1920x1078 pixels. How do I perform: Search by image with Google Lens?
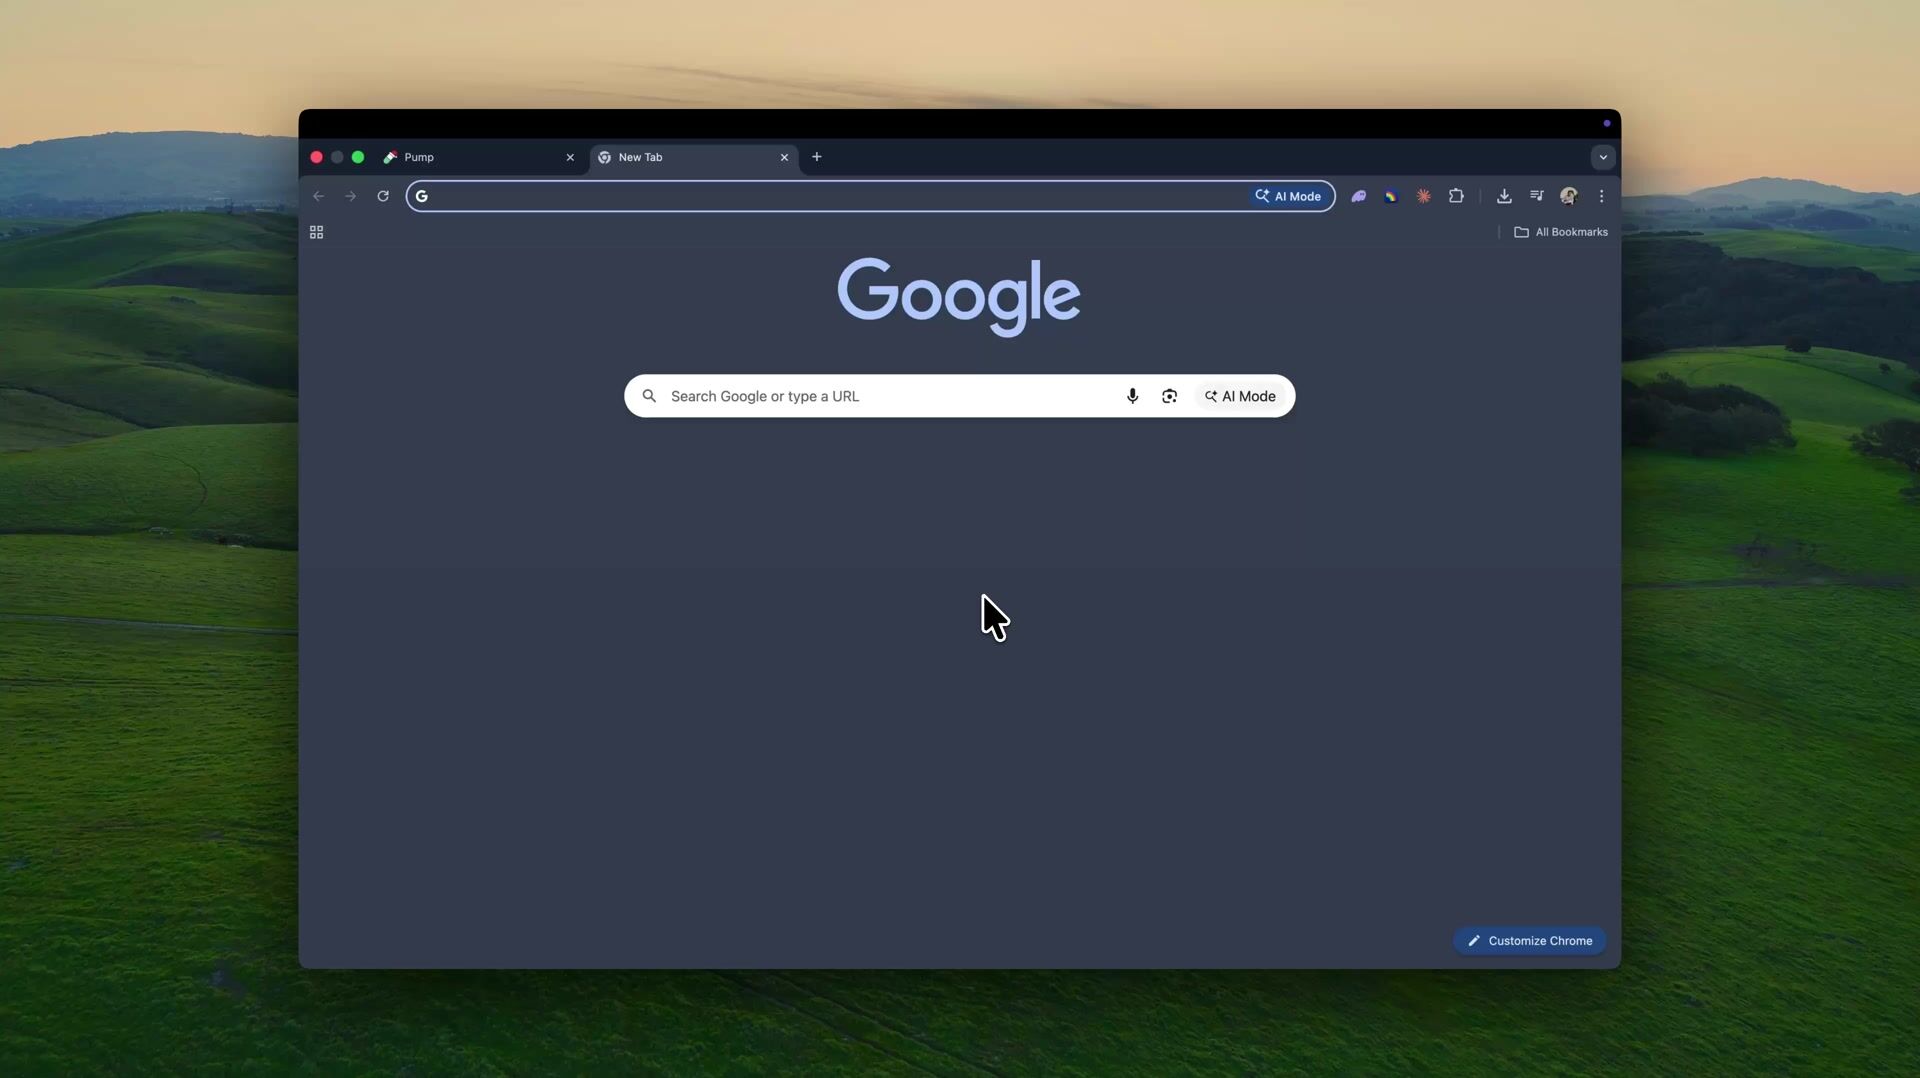1169,396
